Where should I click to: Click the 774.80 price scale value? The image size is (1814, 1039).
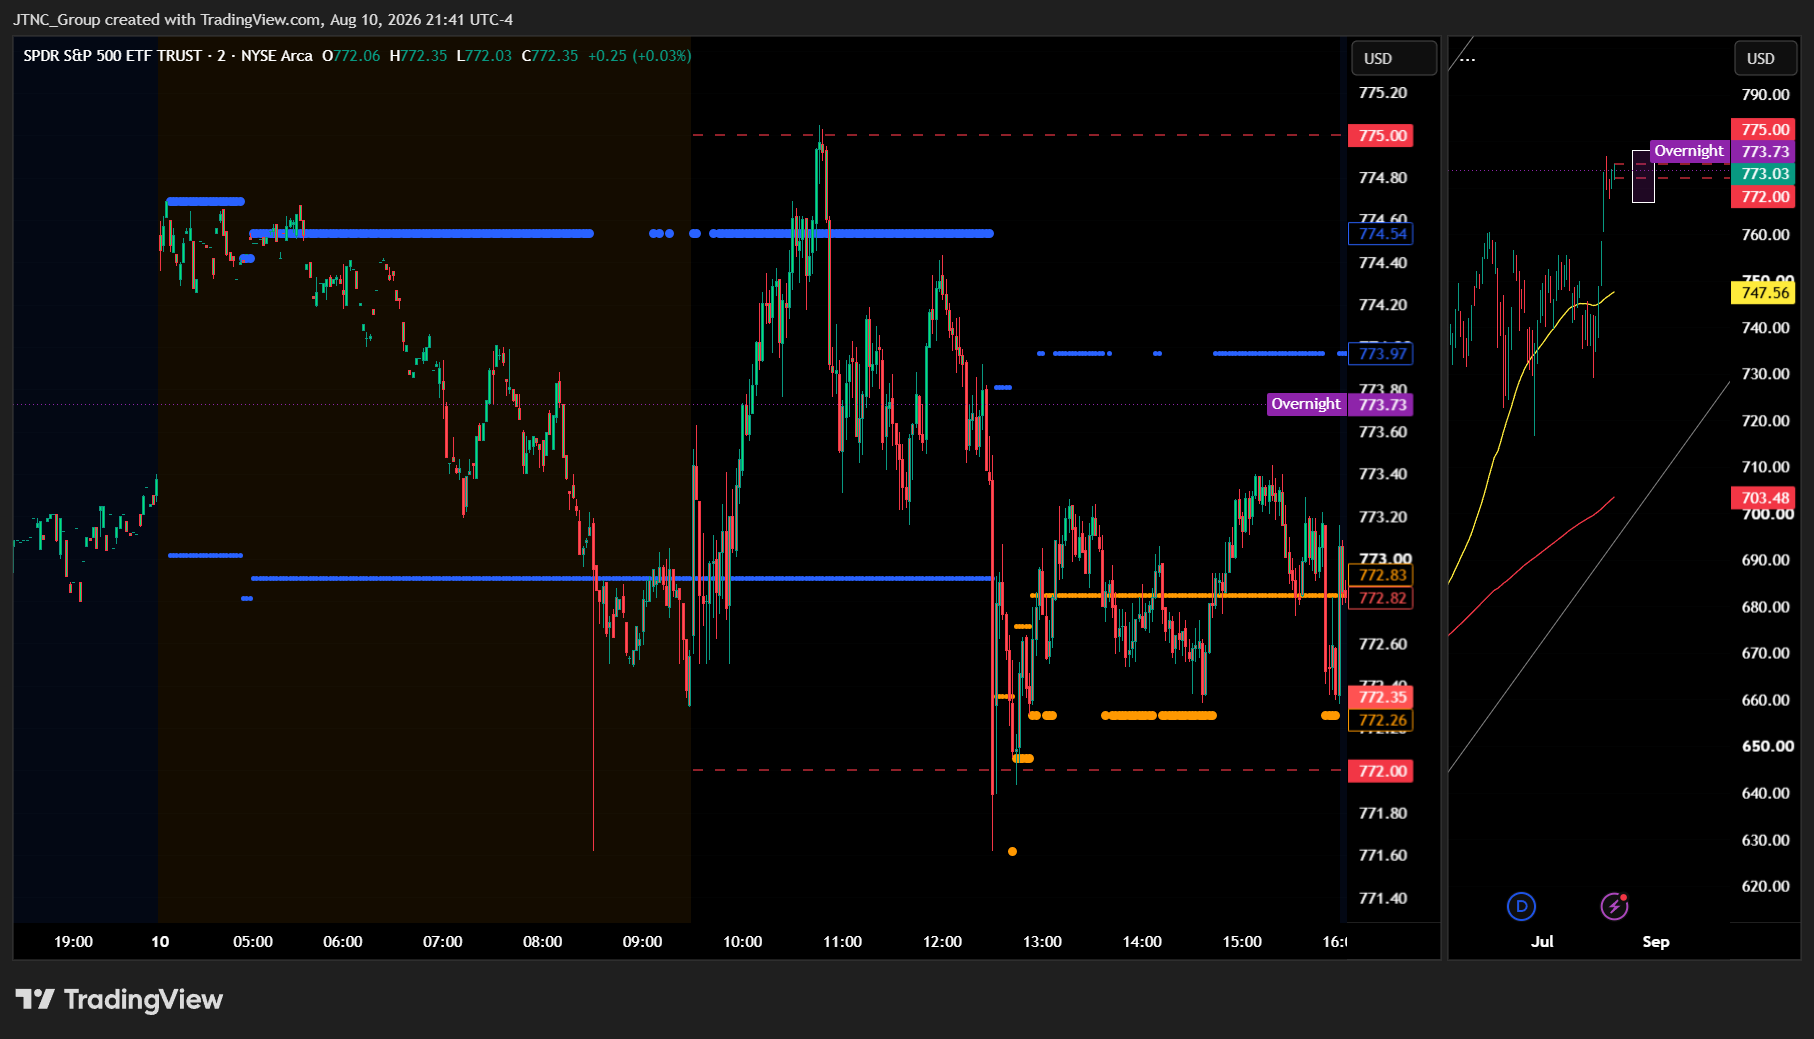pyautogui.click(x=1383, y=178)
